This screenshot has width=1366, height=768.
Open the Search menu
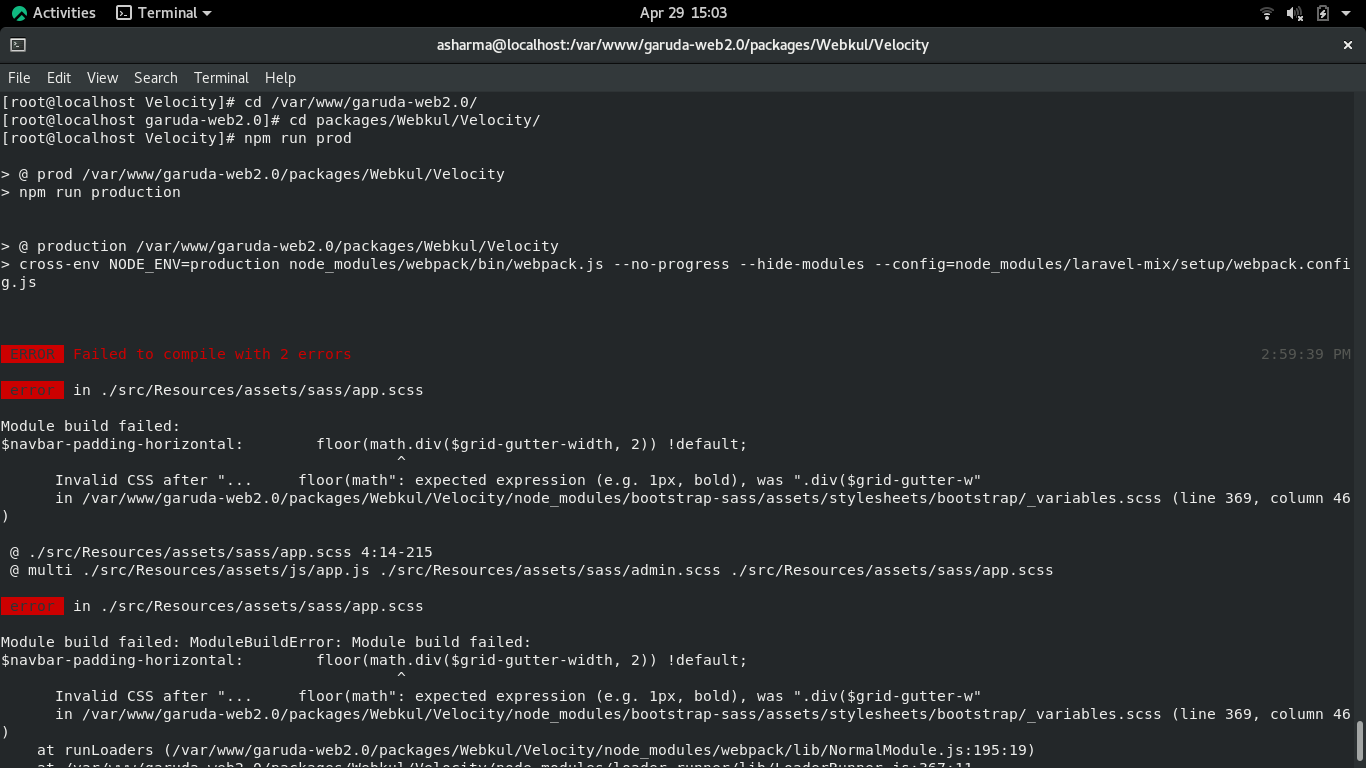(x=156, y=78)
